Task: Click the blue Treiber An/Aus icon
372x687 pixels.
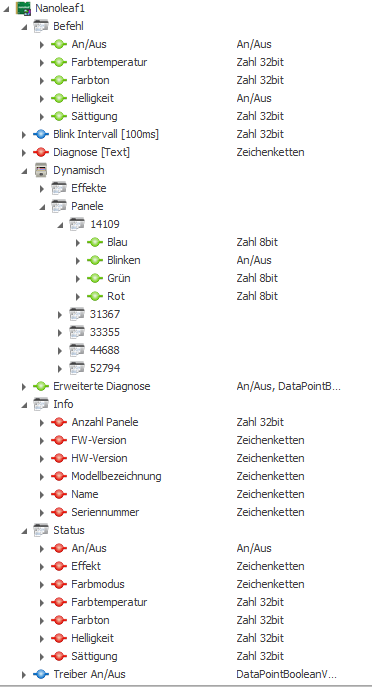Action: pos(41,674)
